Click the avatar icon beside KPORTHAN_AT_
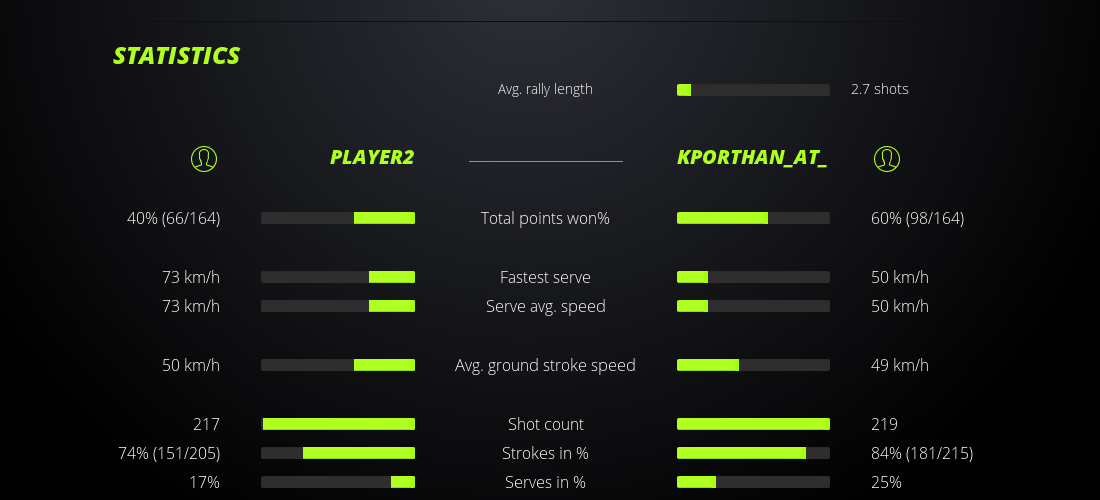The image size is (1100, 500). click(x=887, y=158)
